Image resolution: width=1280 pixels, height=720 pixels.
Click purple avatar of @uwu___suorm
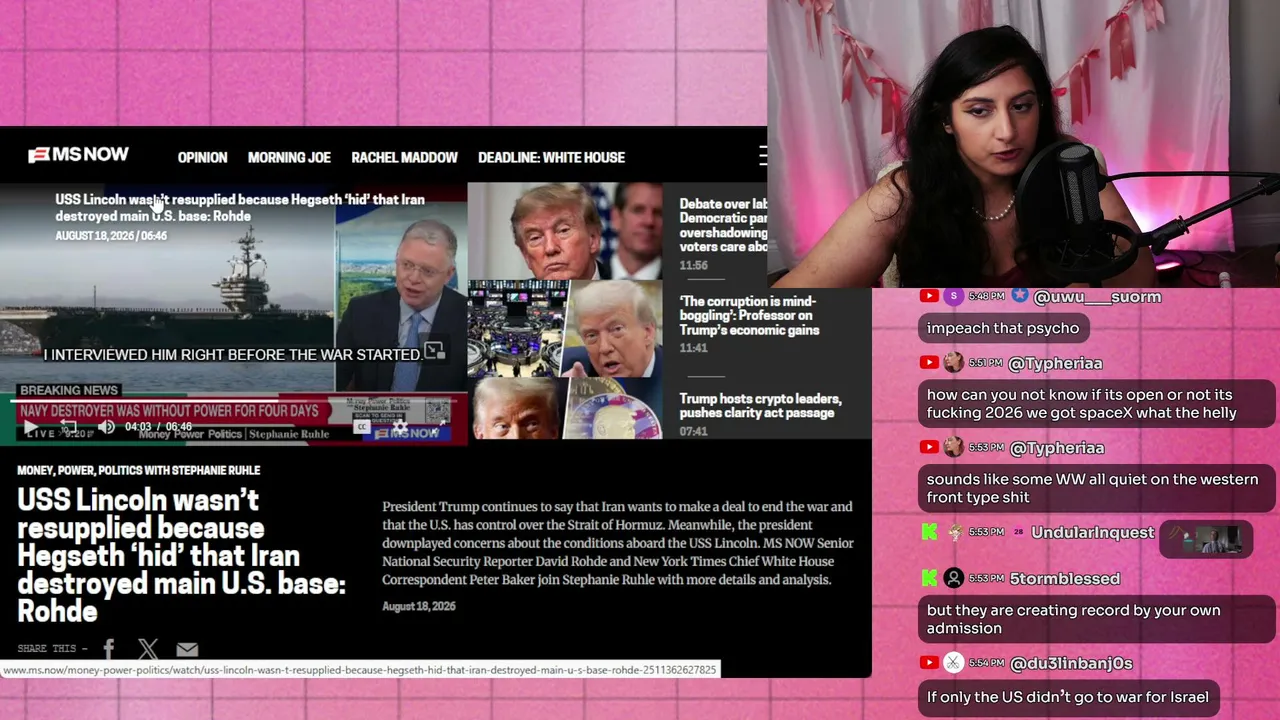click(x=954, y=296)
